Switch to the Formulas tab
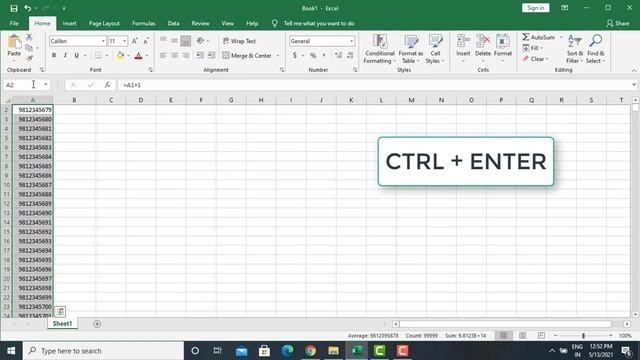Image resolution: width=640 pixels, height=360 pixels. 144,23
